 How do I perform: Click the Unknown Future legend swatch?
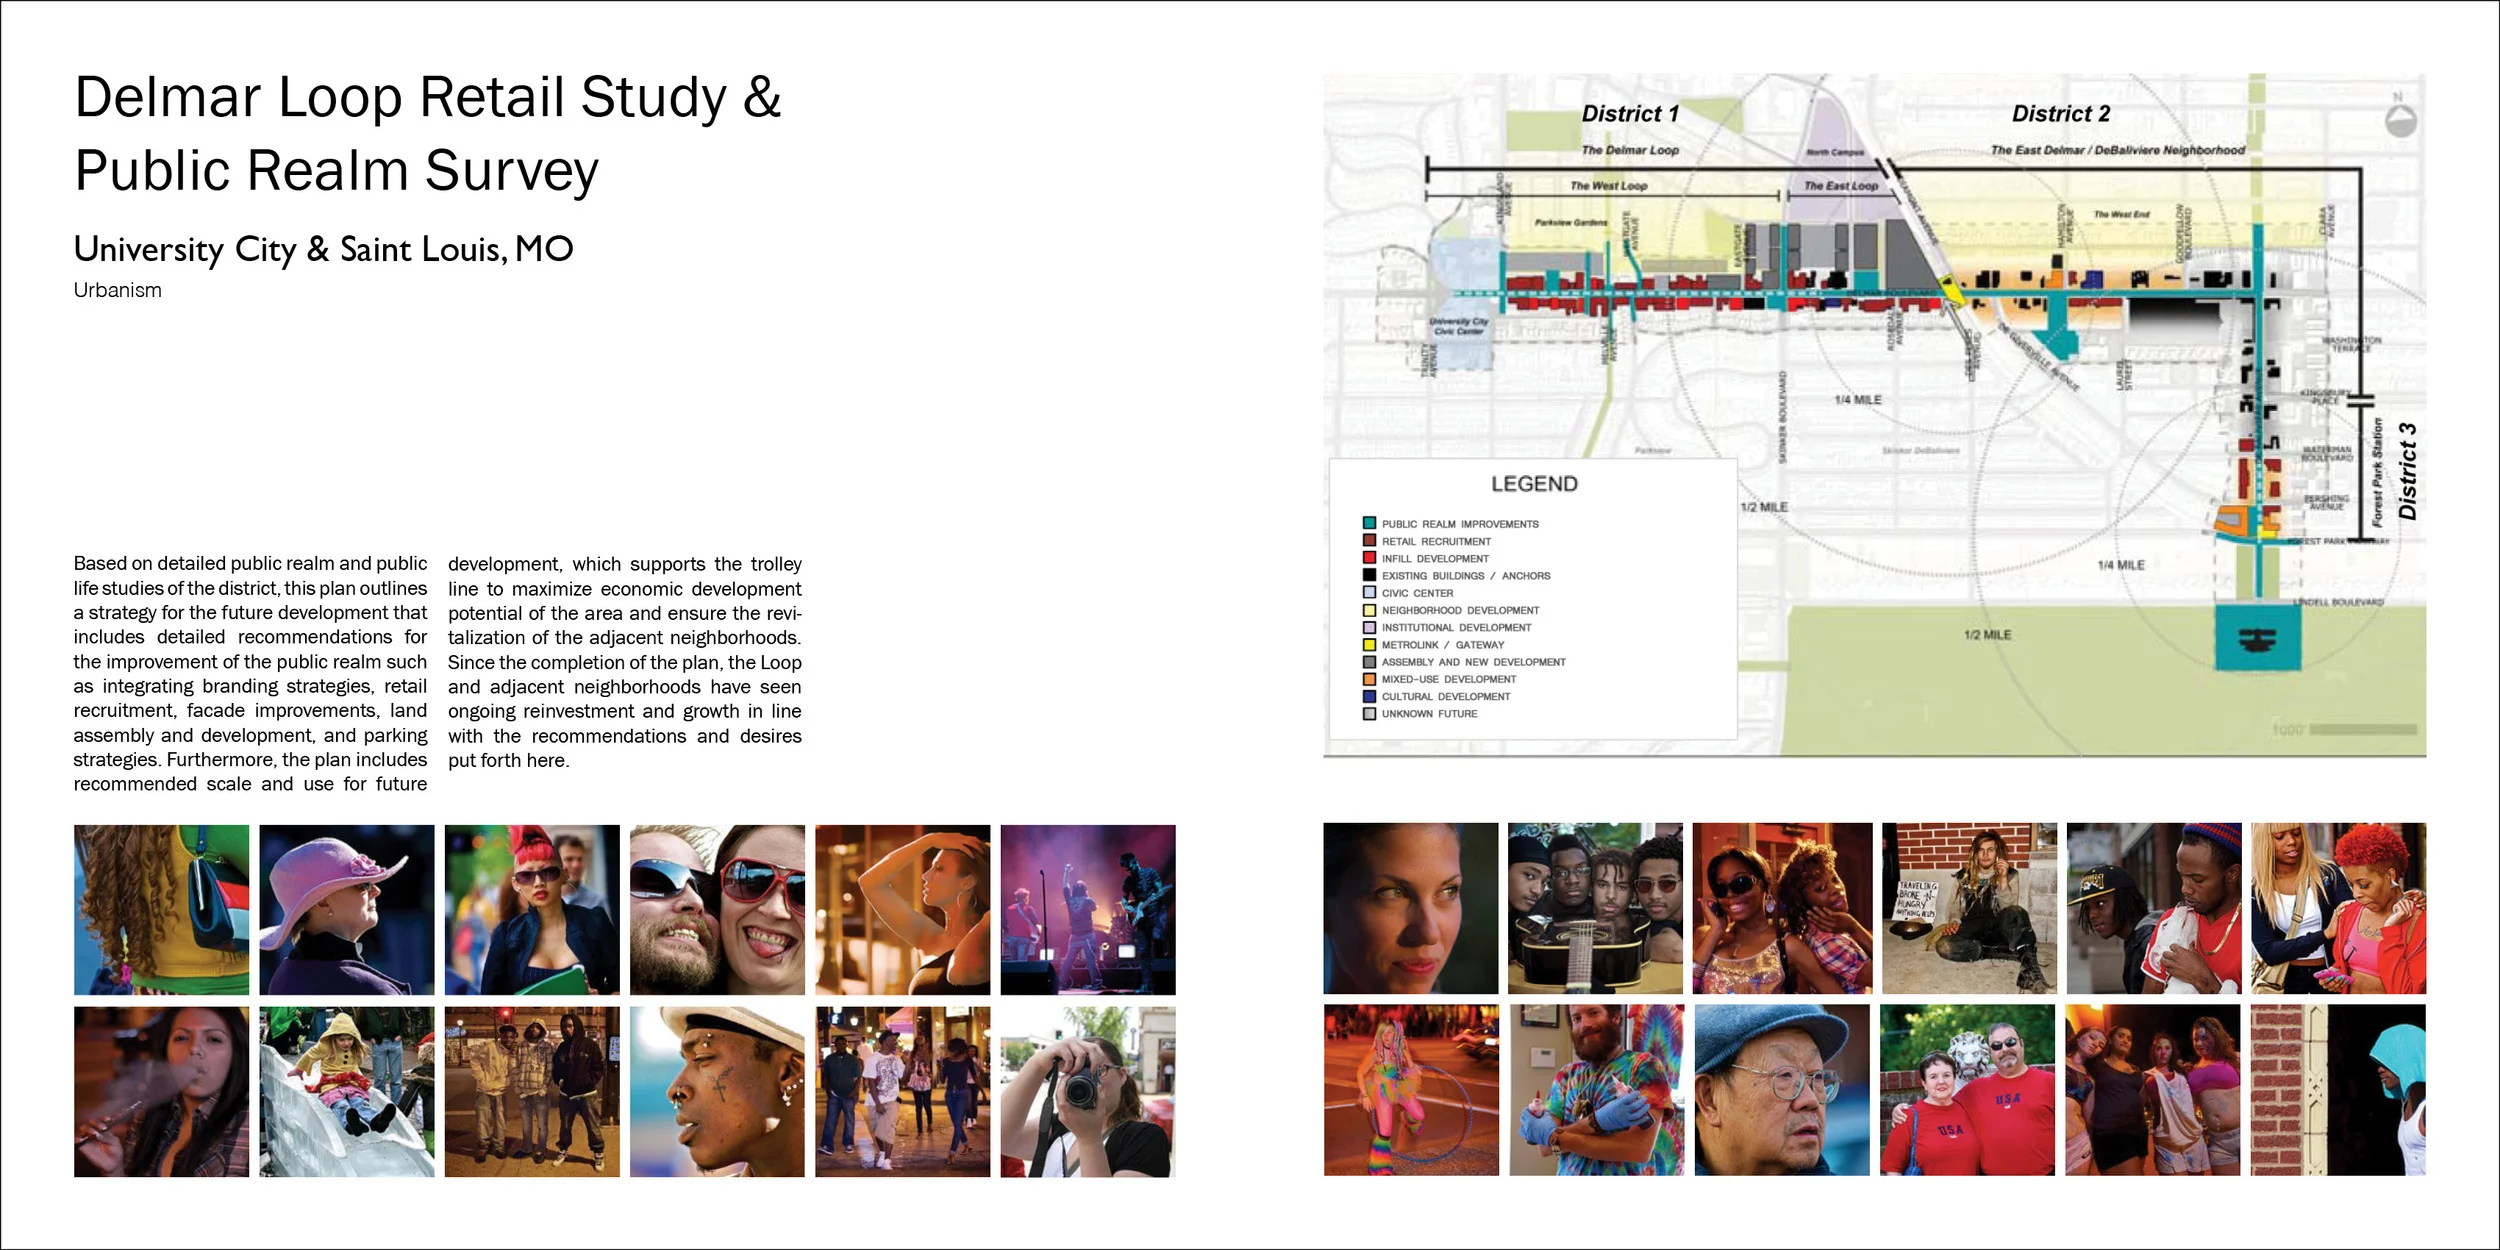coord(1369,714)
